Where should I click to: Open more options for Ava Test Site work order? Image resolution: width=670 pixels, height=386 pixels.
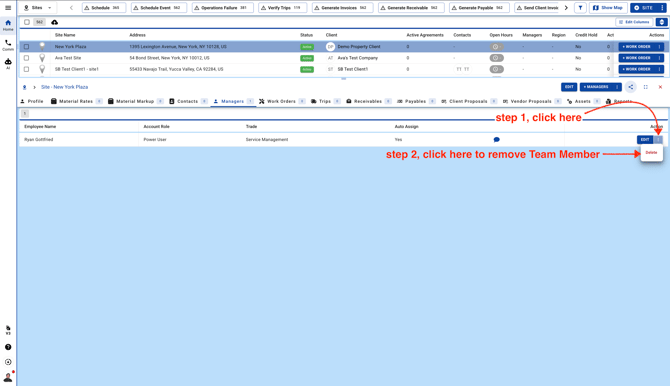coord(659,58)
